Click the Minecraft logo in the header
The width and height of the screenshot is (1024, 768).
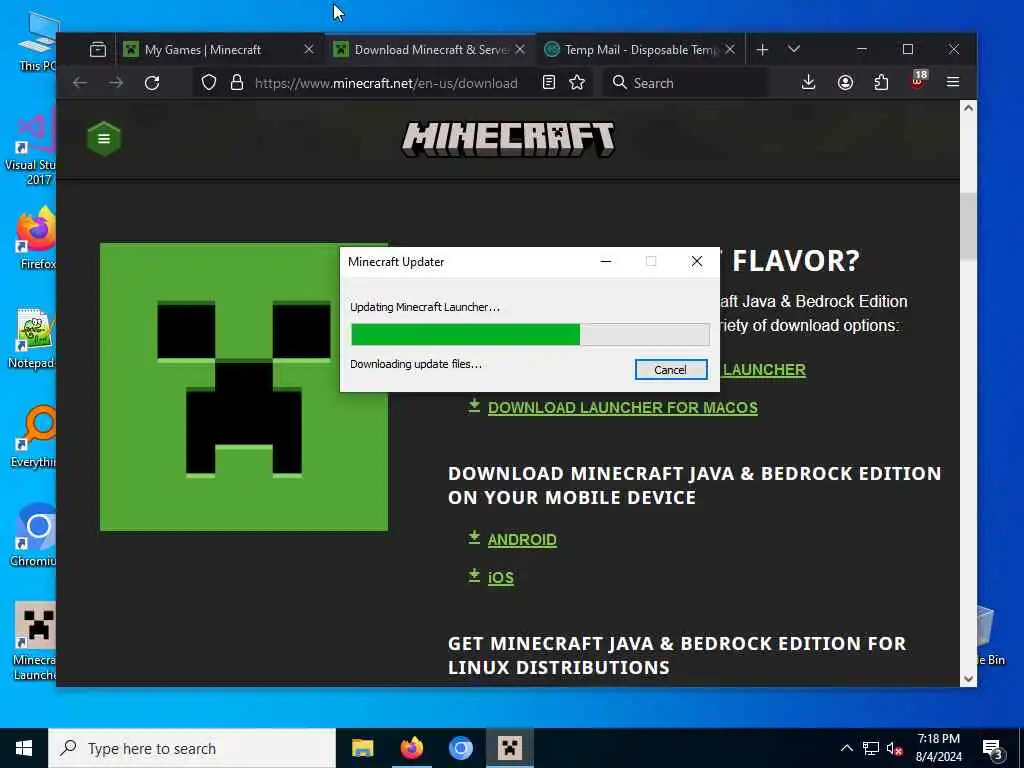click(x=508, y=138)
